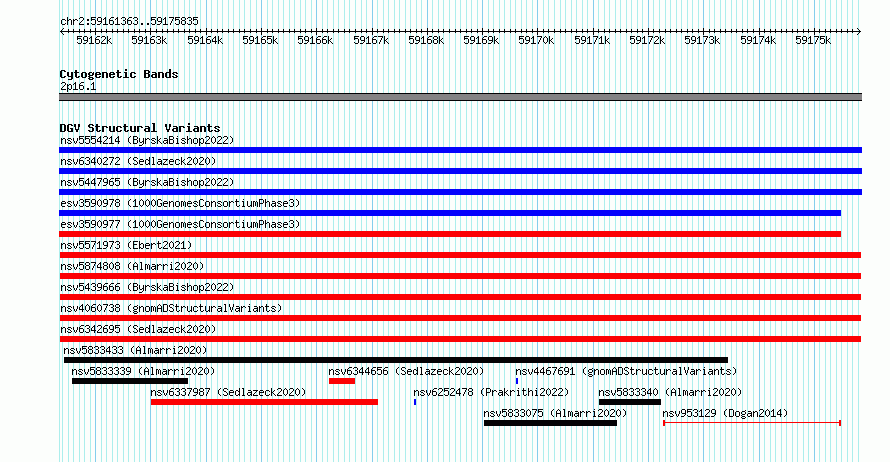Click the DGV Structural Variants track title
Image resolution: width=890 pixels, height=462 pixels.
[140, 128]
